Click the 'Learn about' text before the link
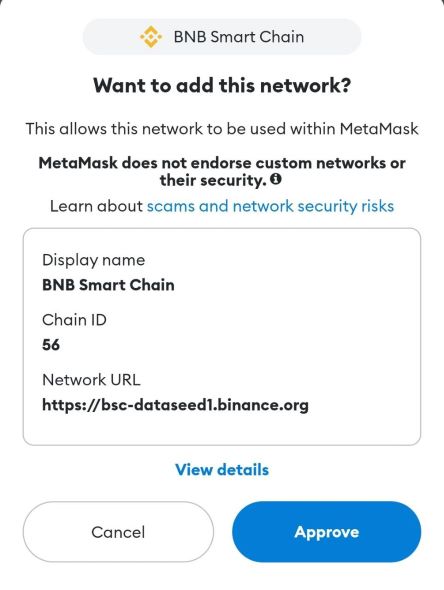444x590 pixels. click(96, 206)
